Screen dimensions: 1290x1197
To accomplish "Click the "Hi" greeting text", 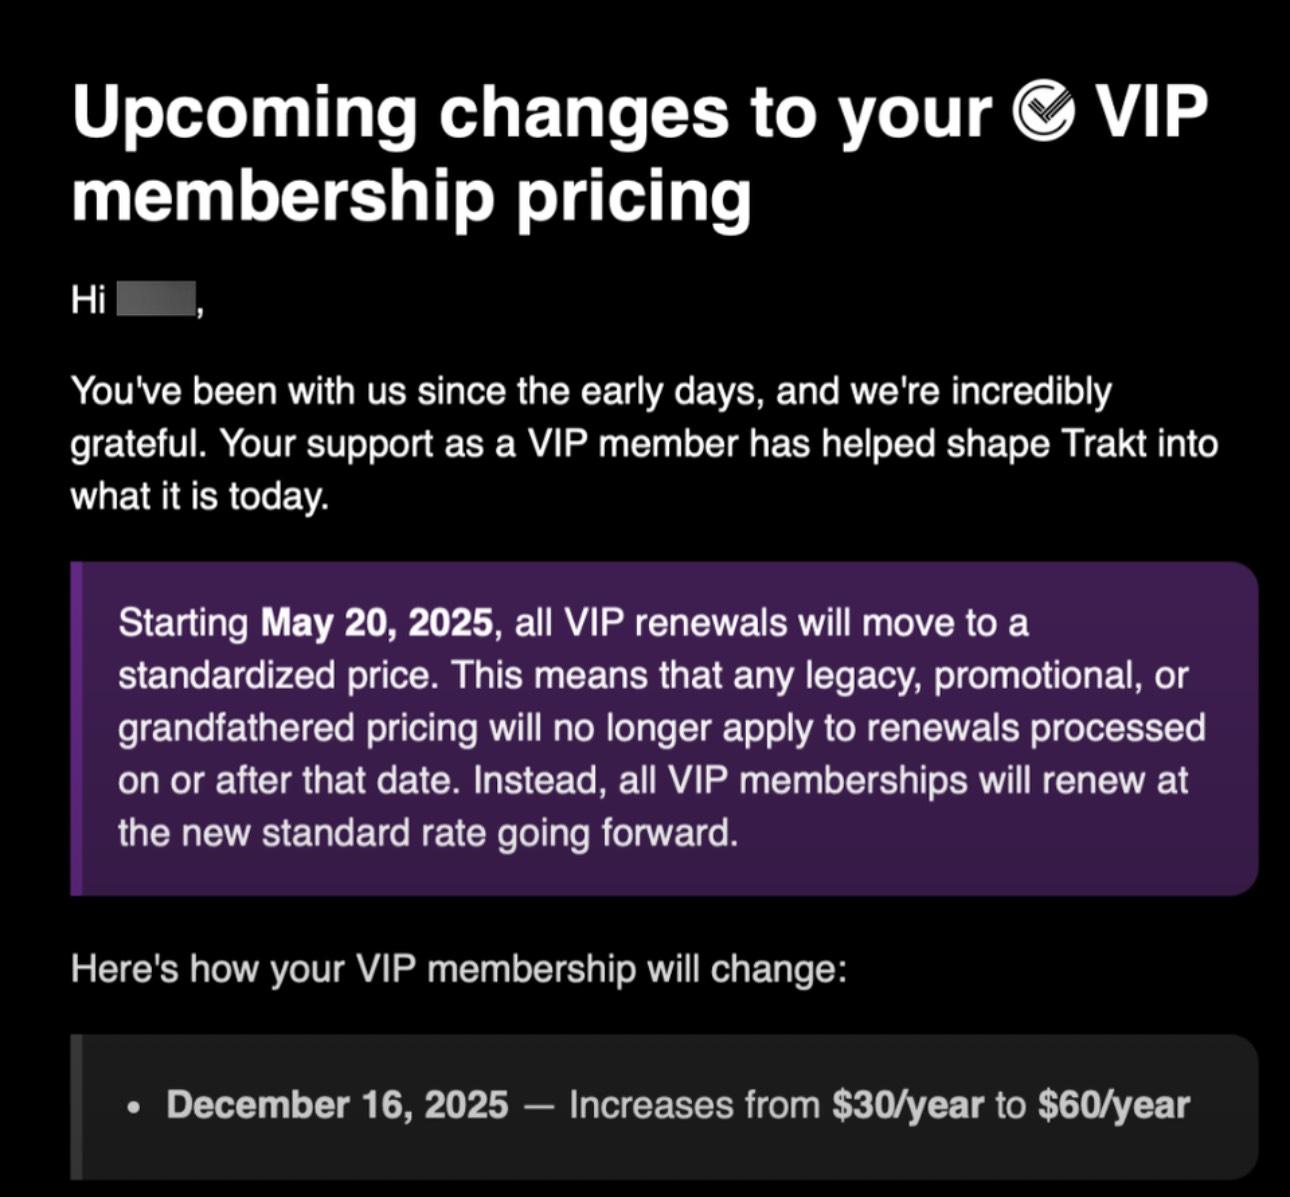I will [x=88, y=299].
